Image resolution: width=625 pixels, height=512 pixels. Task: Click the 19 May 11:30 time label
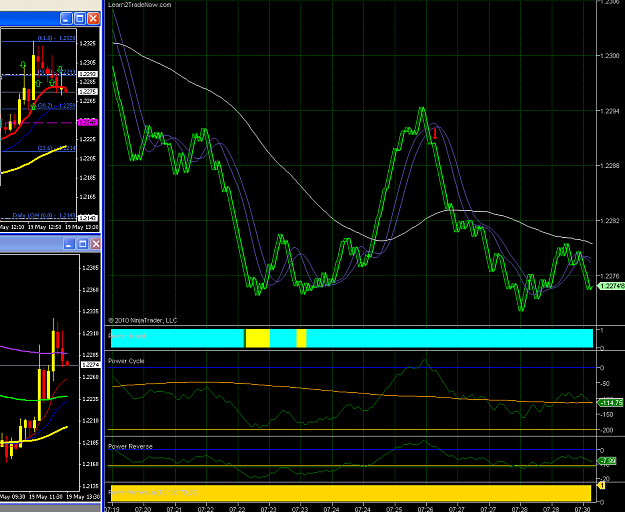tap(48, 497)
